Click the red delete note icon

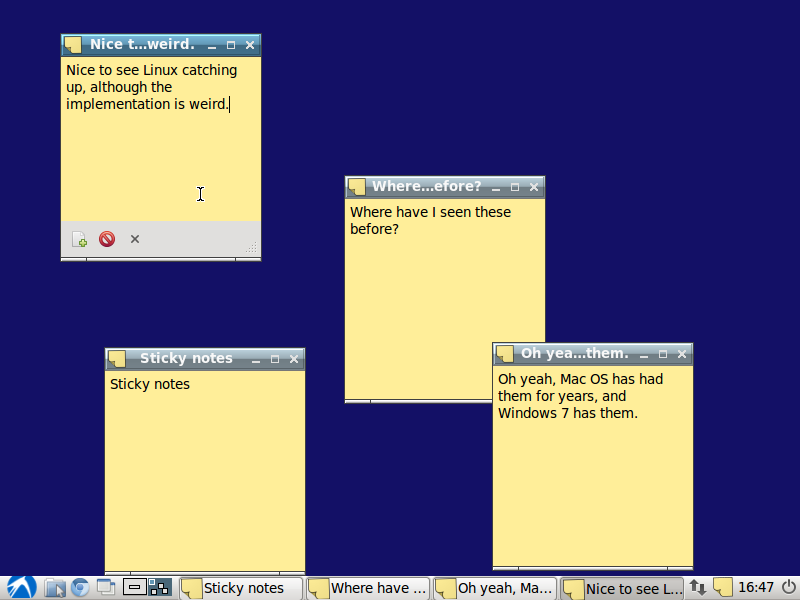coord(107,239)
